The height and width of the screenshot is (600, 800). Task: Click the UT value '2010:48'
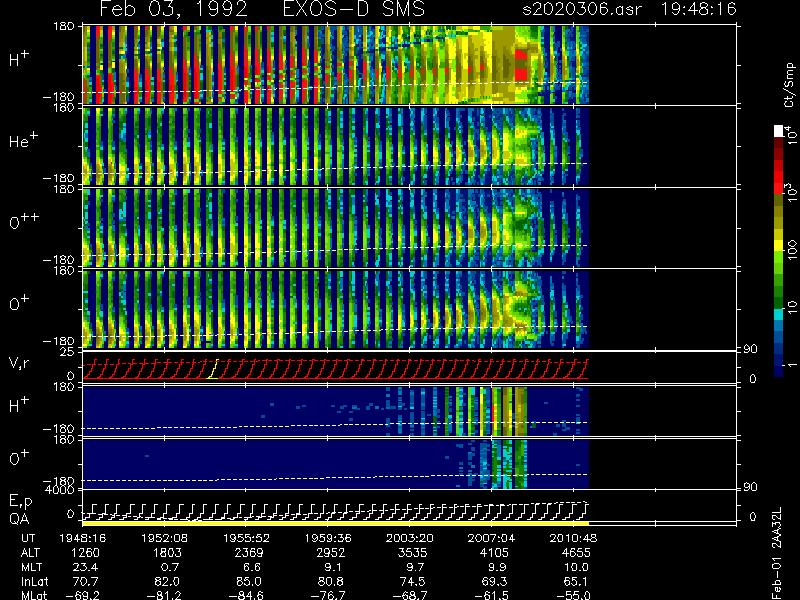pyautogui.click(x=573, y=538)
